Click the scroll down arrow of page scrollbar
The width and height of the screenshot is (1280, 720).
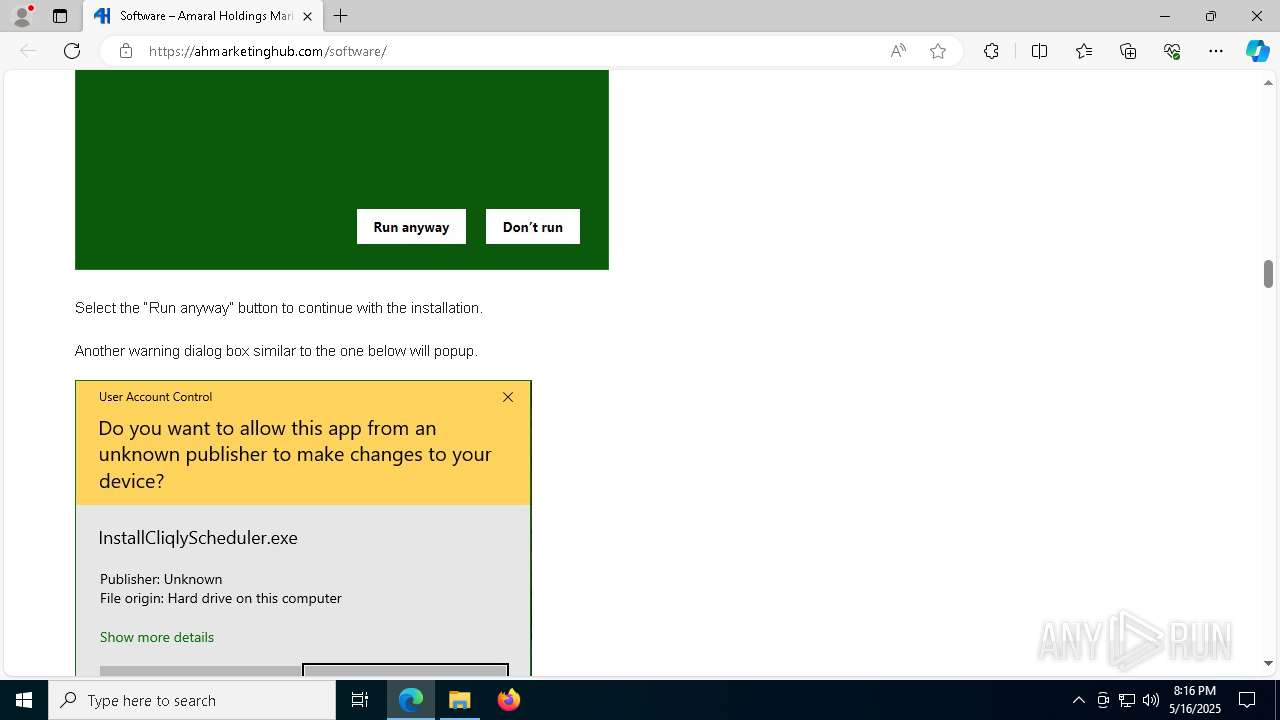click(x=1268, y=663)
